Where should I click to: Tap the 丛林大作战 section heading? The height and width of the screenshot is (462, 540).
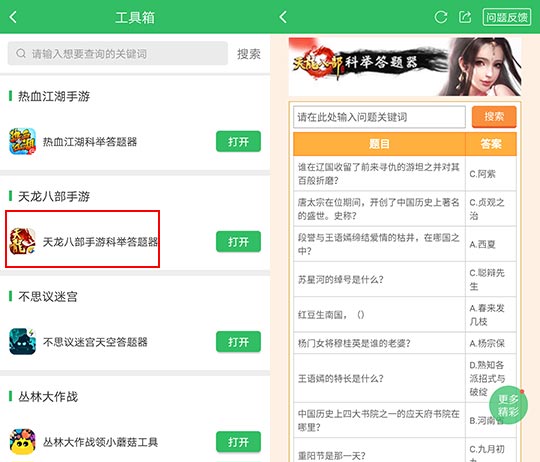(48, 397)
